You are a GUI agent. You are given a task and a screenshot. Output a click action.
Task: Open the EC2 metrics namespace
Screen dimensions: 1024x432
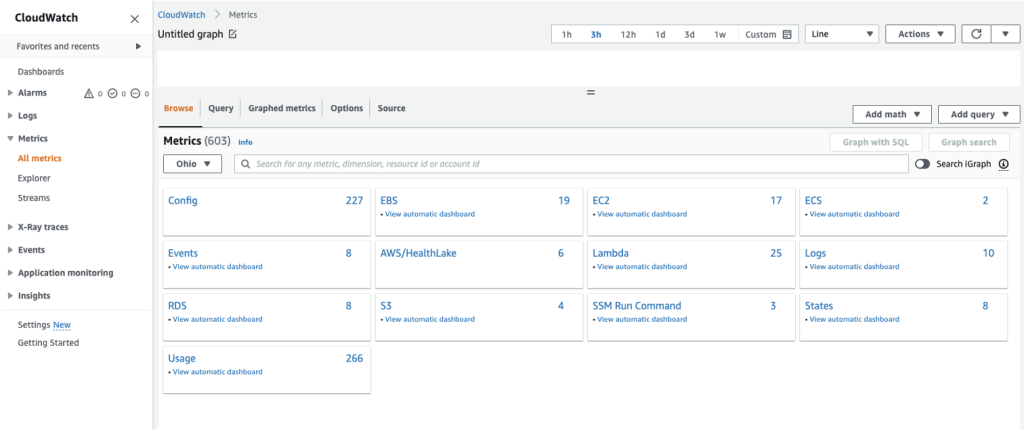[601, 200]
